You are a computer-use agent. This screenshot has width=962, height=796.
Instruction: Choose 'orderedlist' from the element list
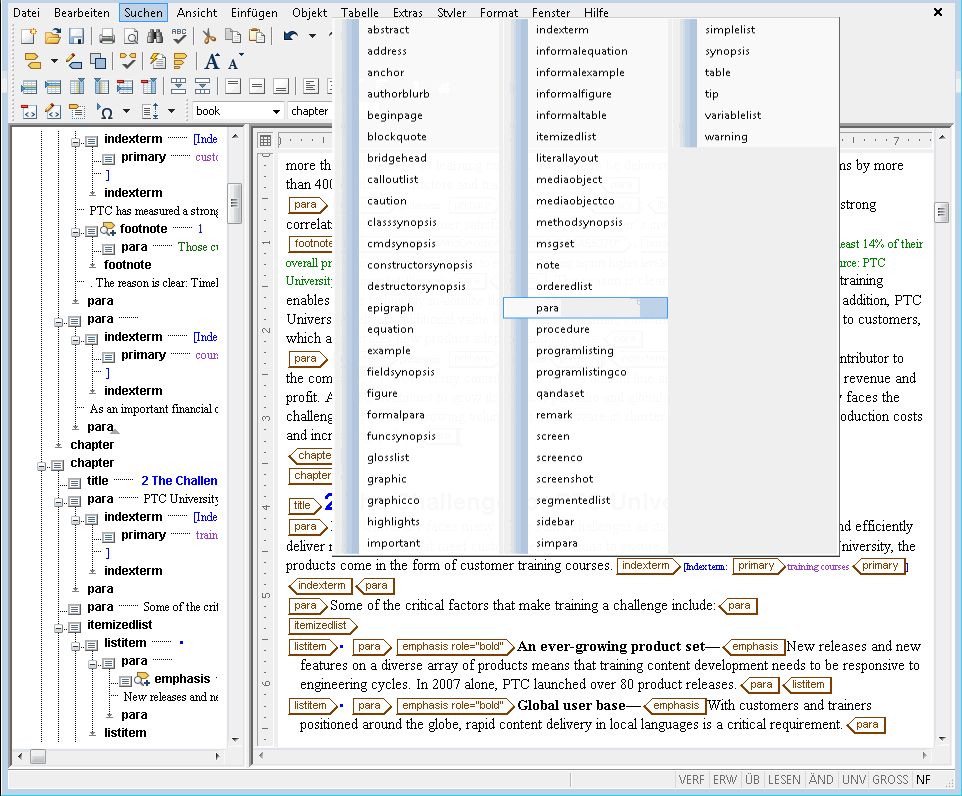[564, 286]
